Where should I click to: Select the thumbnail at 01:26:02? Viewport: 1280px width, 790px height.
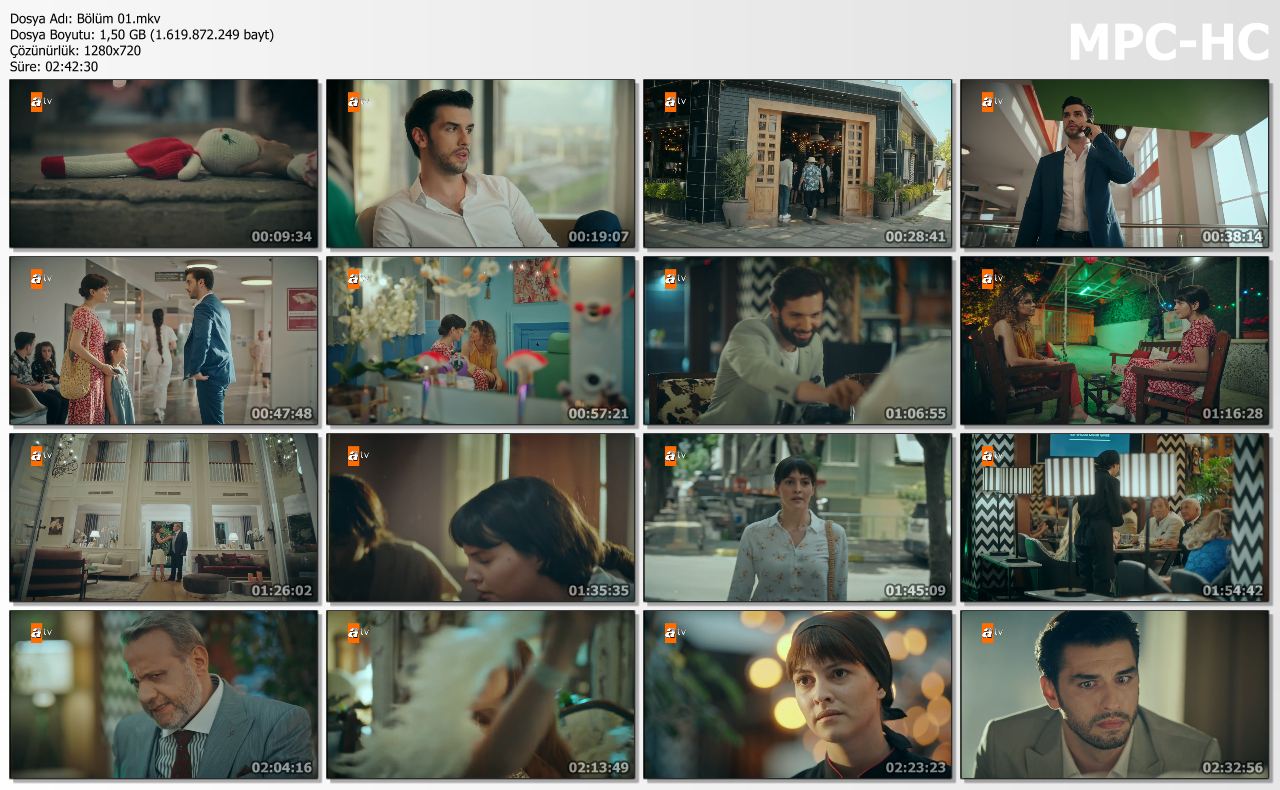pyautogui.click(x=164, y=518)
